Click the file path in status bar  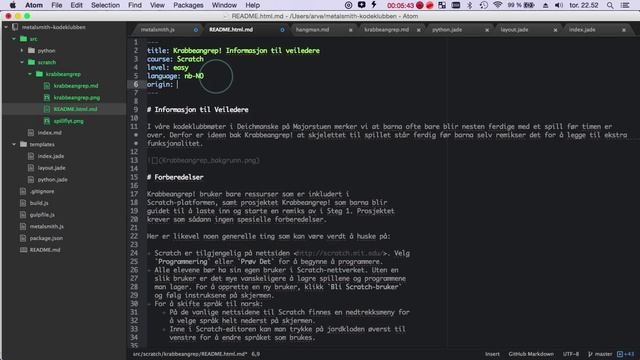click(x=190, y=354)
